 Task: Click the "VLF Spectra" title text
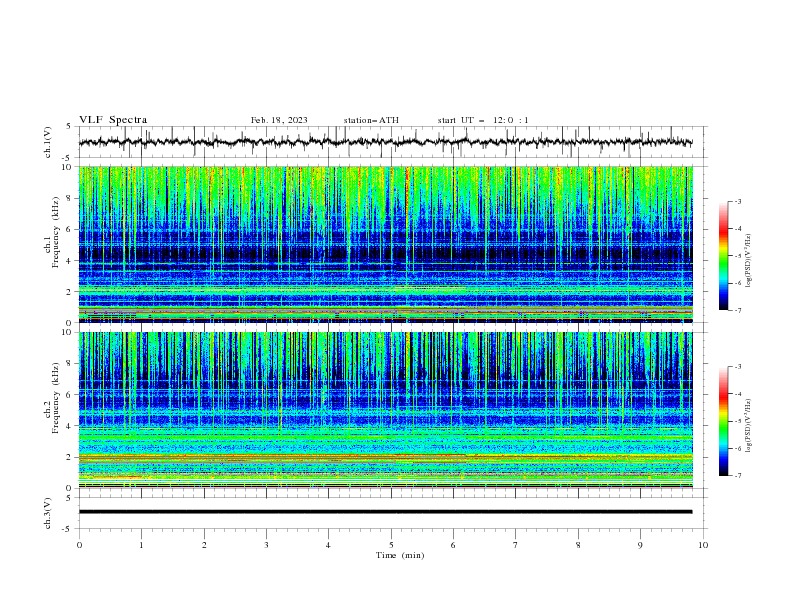[113, 120]
